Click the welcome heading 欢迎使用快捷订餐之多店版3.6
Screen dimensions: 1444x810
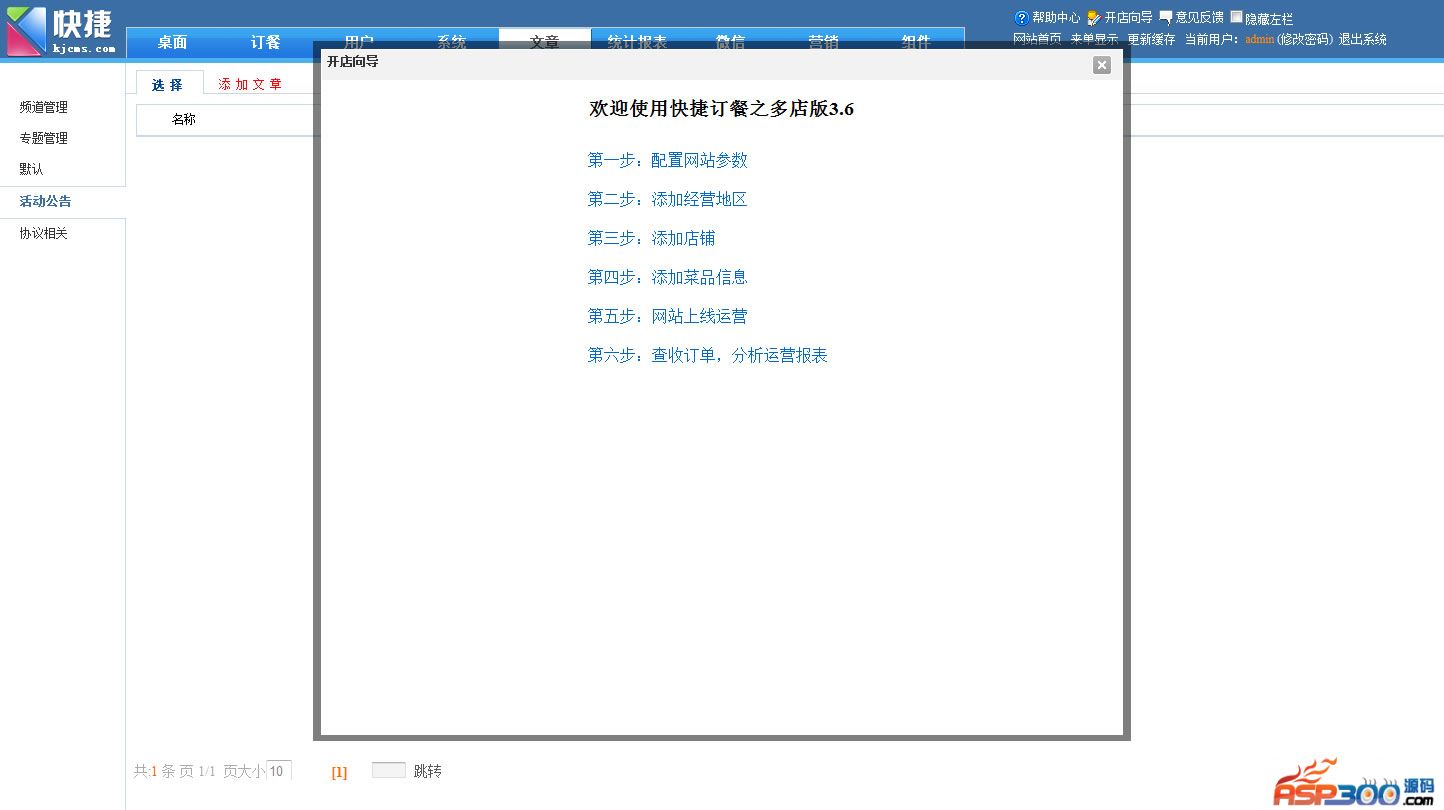pos(722,109)
